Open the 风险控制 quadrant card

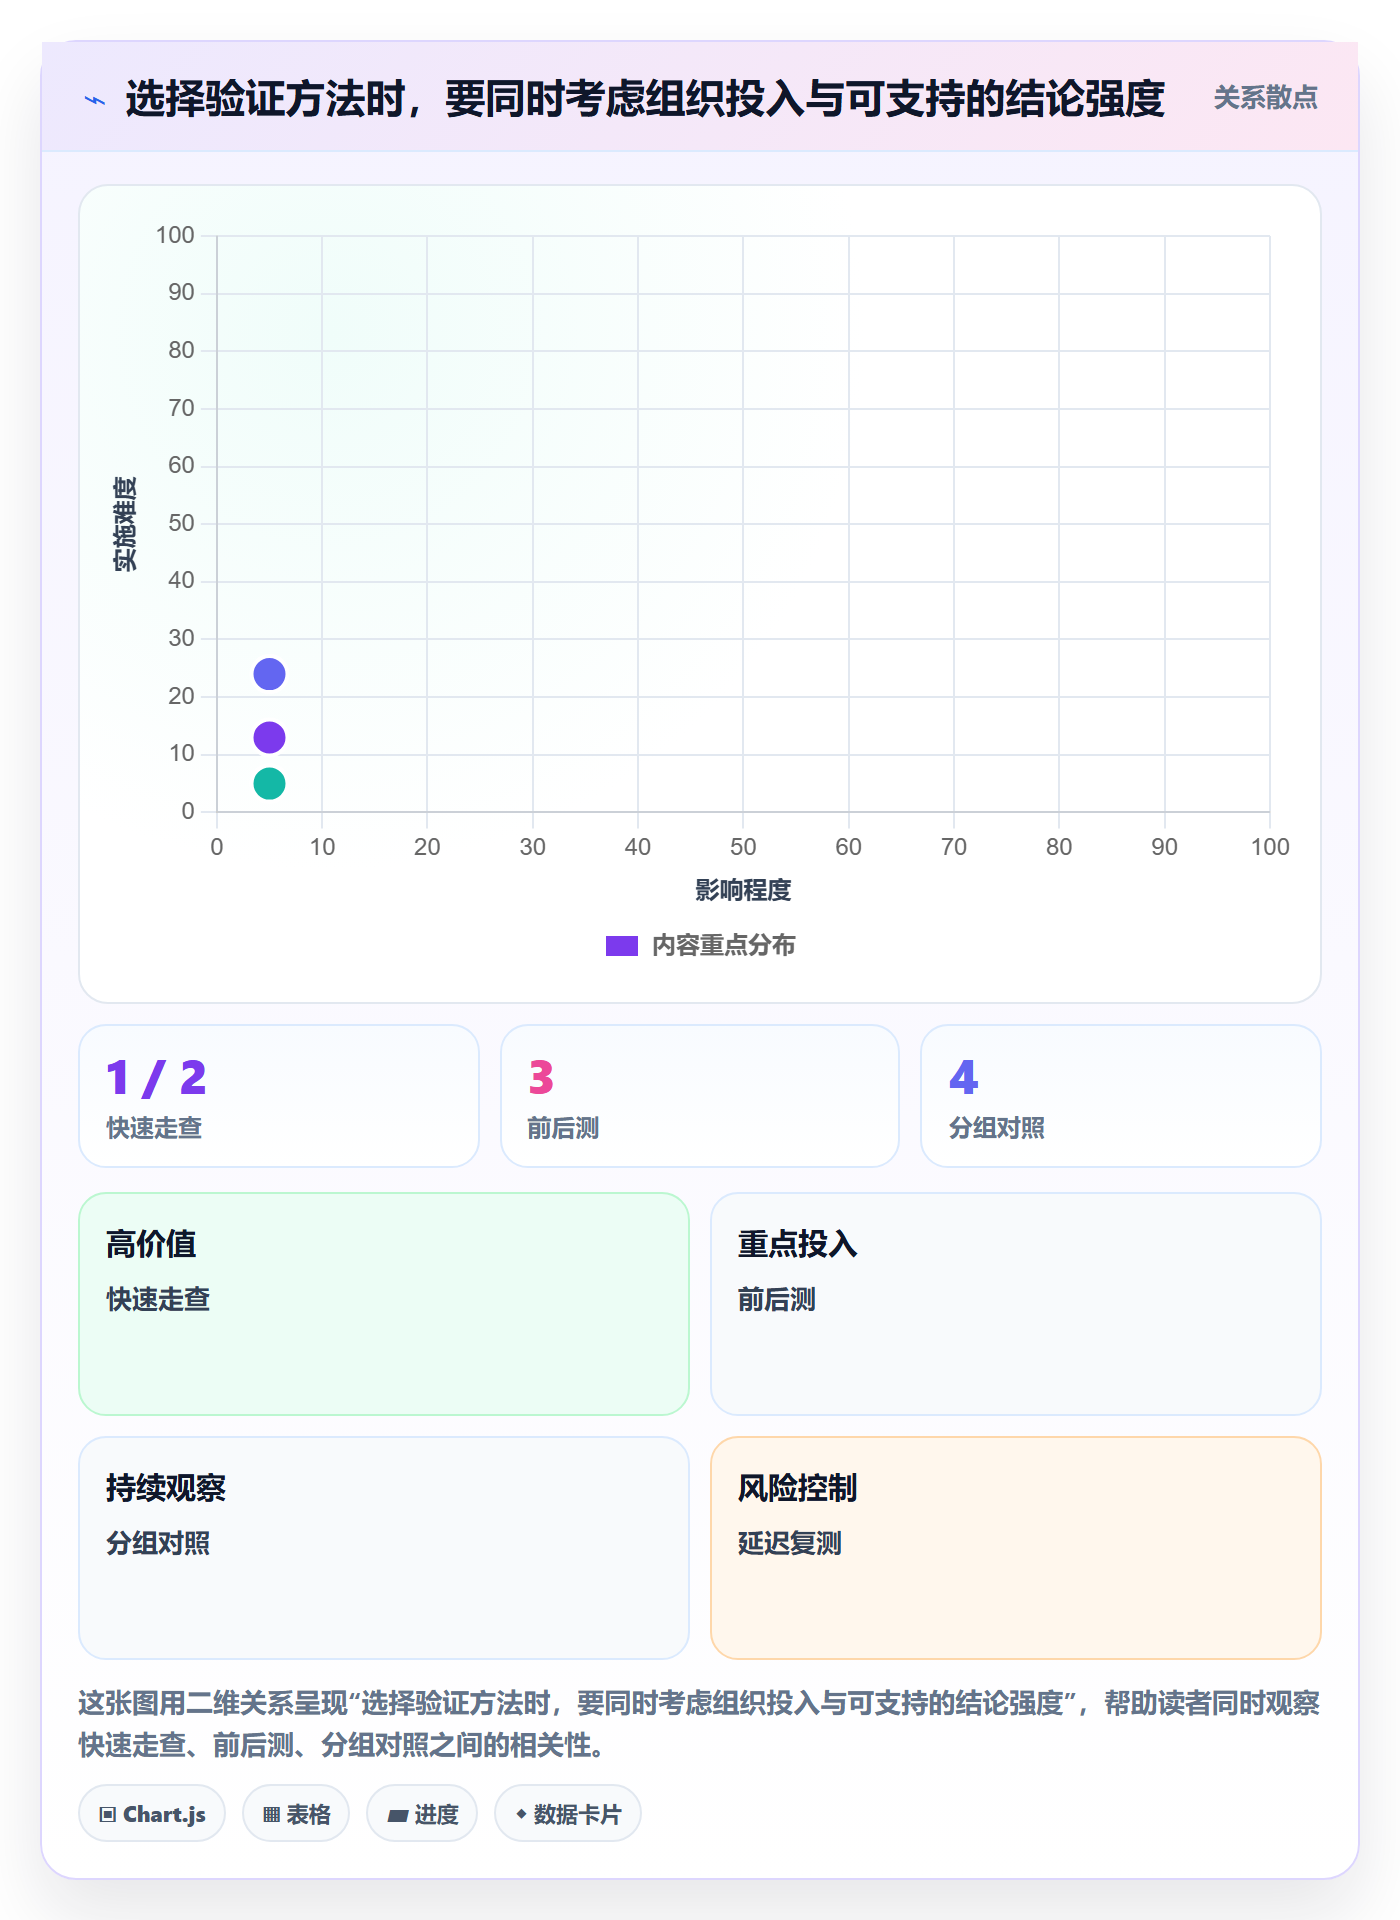(x=1016, y=1548)
